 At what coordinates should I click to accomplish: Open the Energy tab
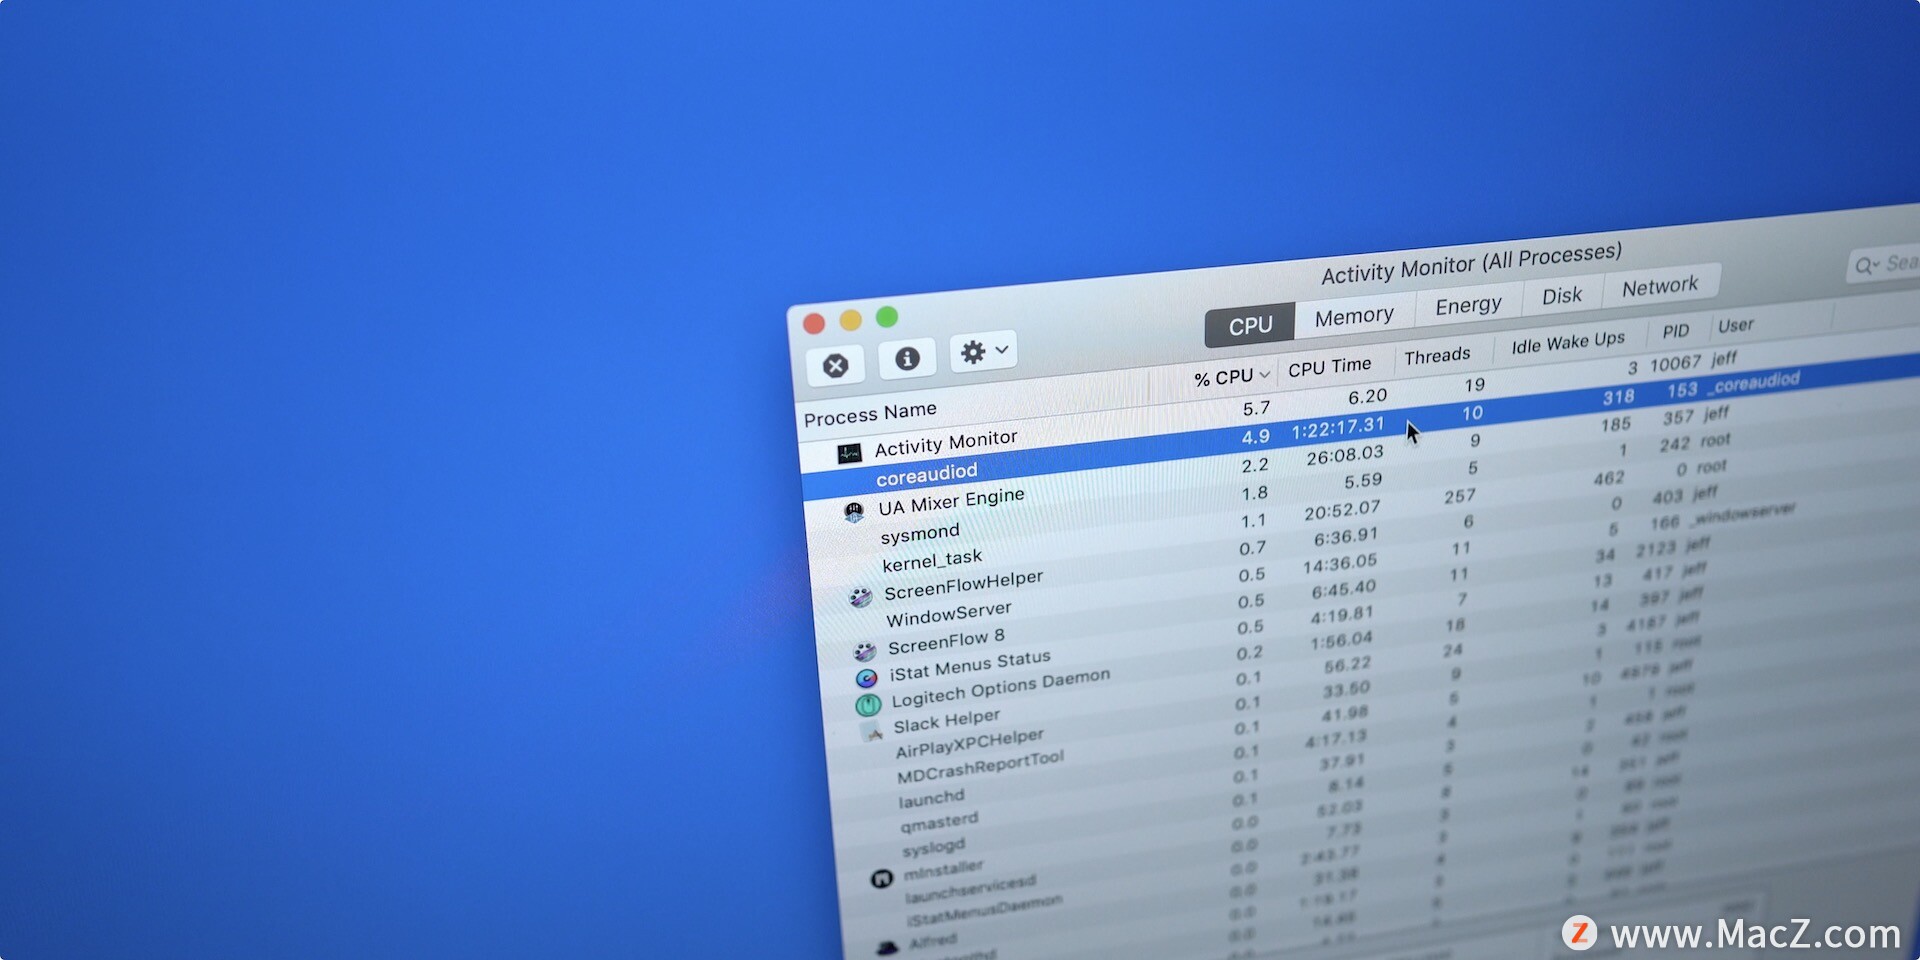tap(1468, 305)
